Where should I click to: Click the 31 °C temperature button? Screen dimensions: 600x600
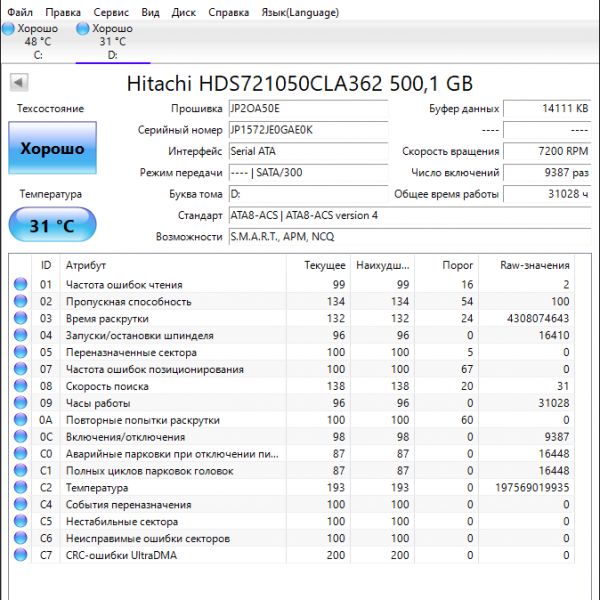pyautogui.click(x=52, y=226)
